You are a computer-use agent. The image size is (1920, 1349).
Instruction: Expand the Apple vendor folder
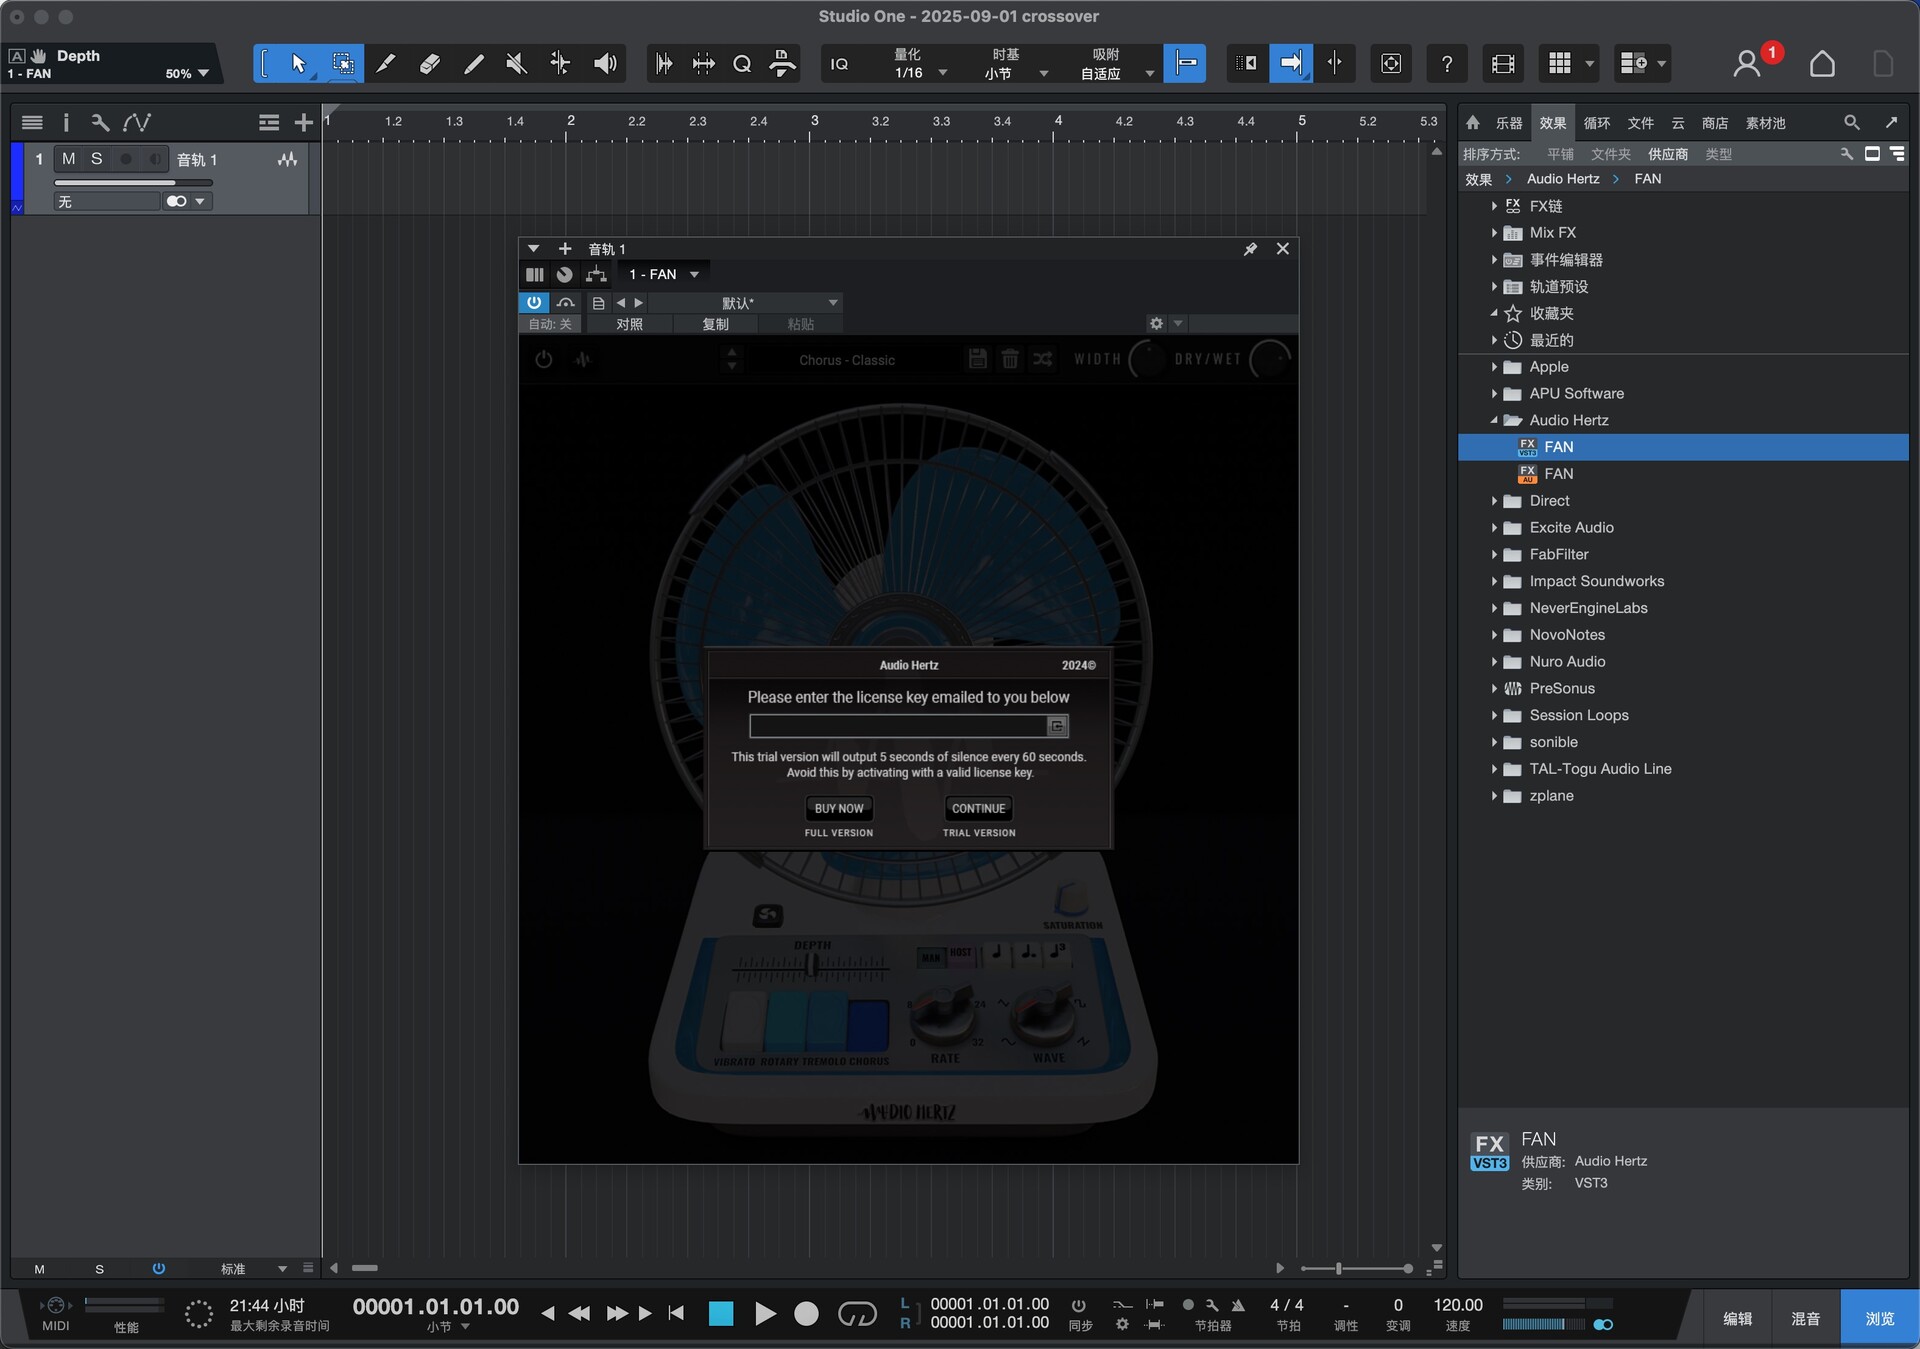pos(1494,367)
